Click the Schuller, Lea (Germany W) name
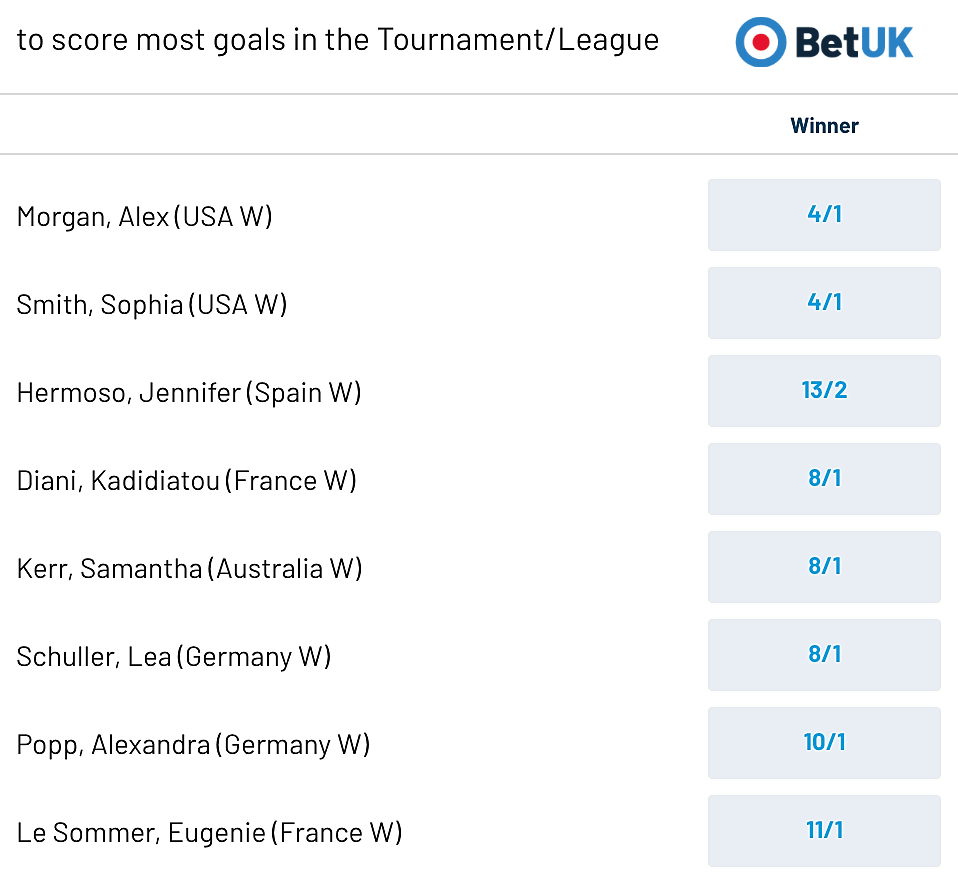This screenshot has width=958, height=894. coord(174,657)
